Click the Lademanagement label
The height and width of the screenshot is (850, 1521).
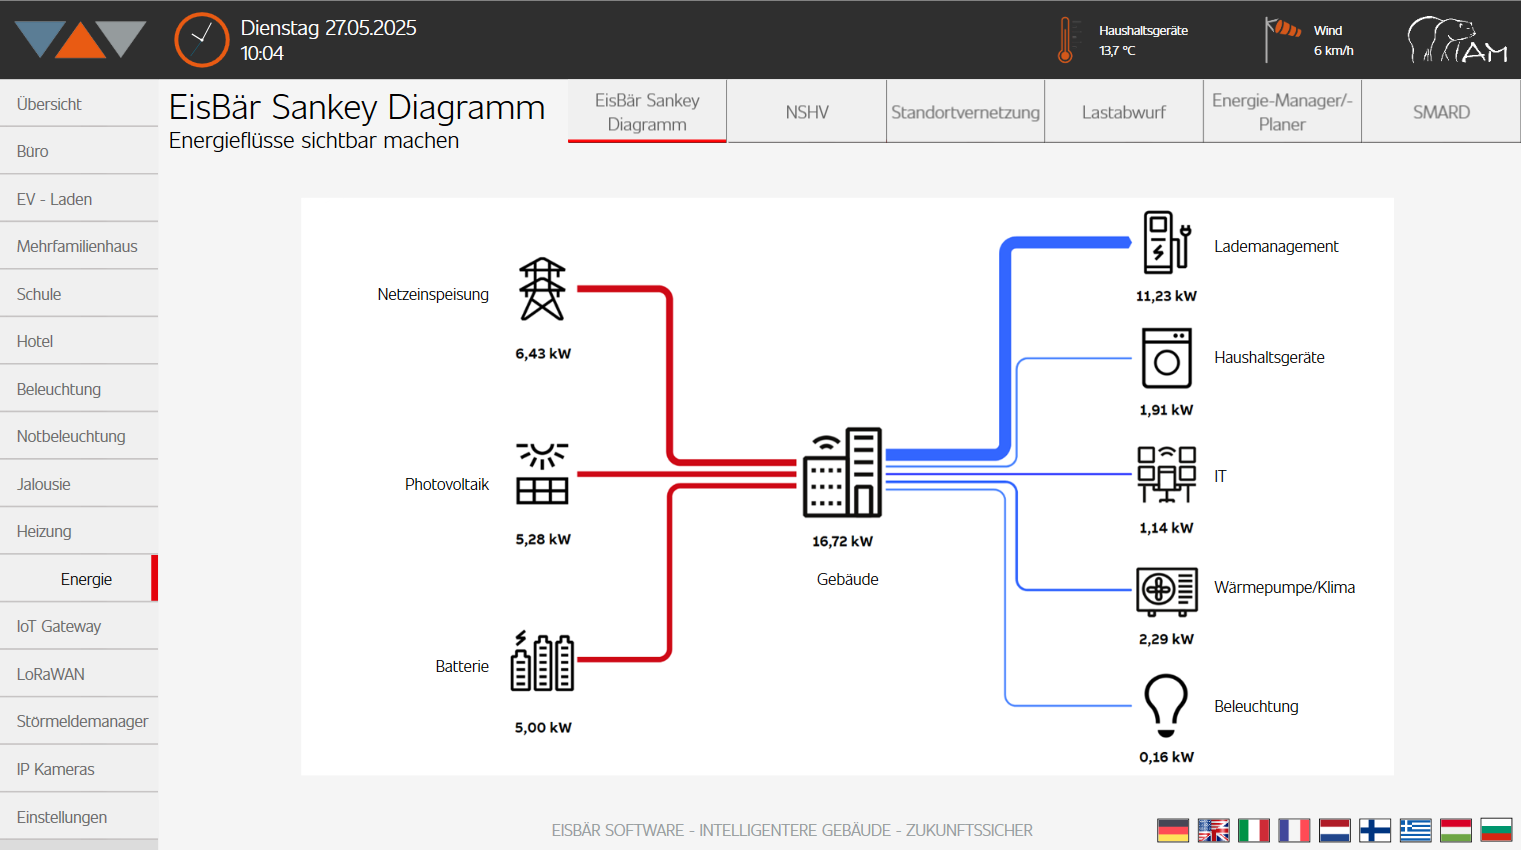tap(1276, 247)
